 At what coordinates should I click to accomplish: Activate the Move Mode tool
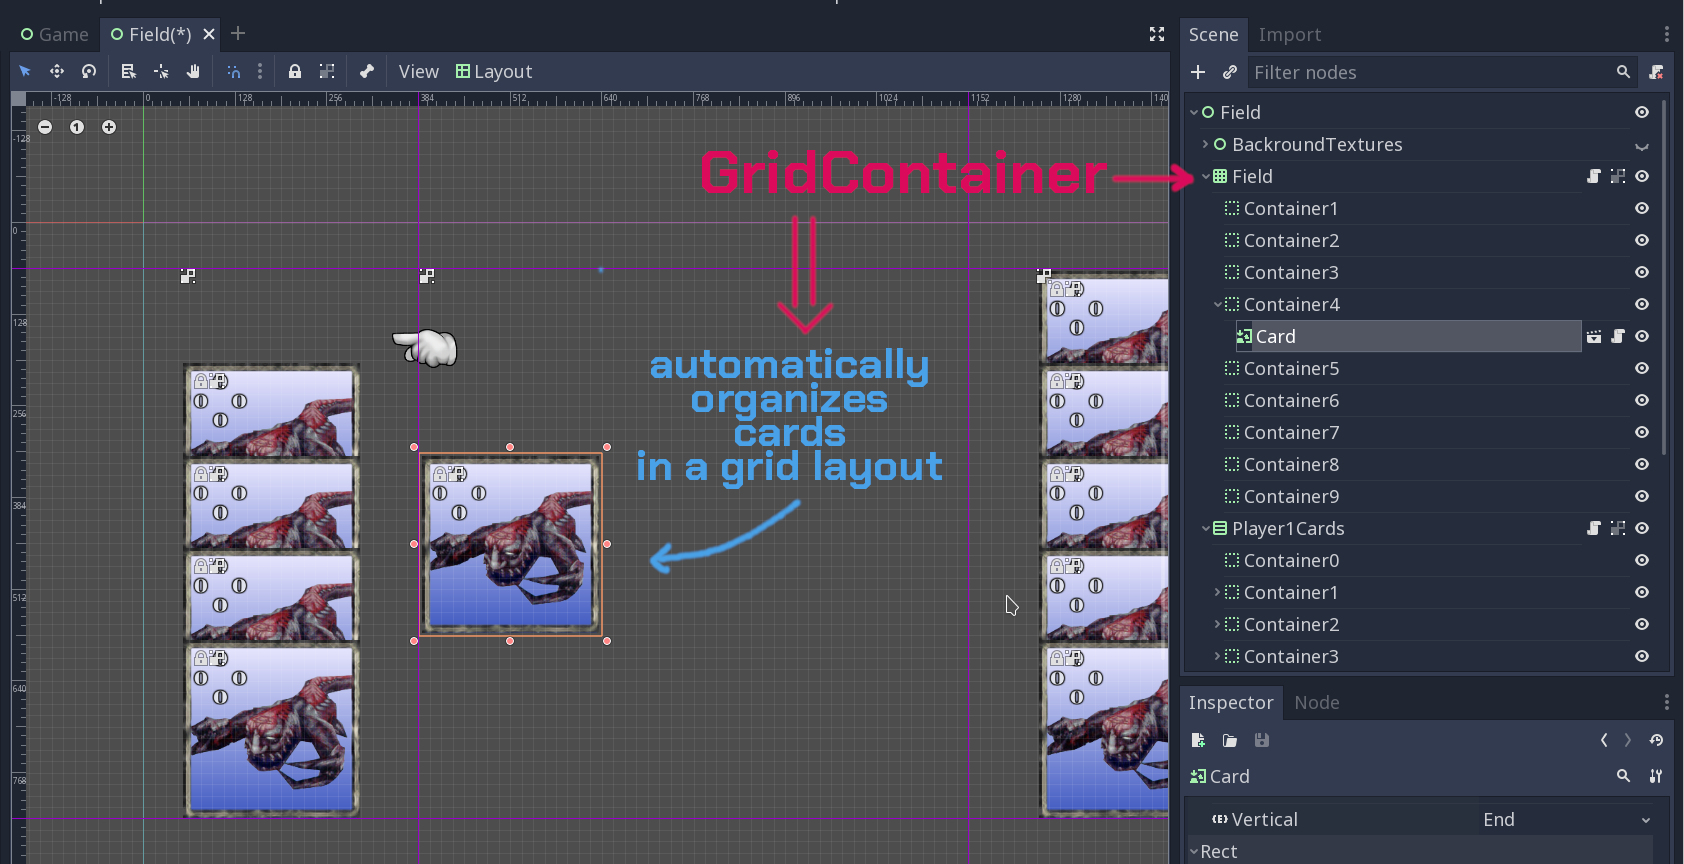click(57, 71)
